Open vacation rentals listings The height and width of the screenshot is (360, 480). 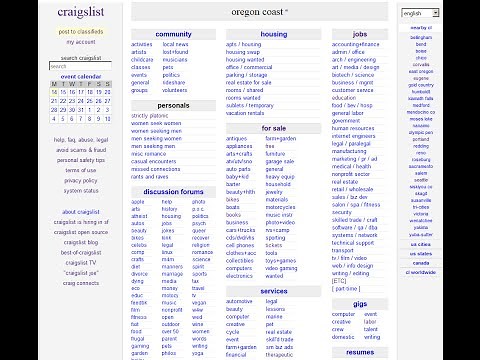(x=245, y=113)
